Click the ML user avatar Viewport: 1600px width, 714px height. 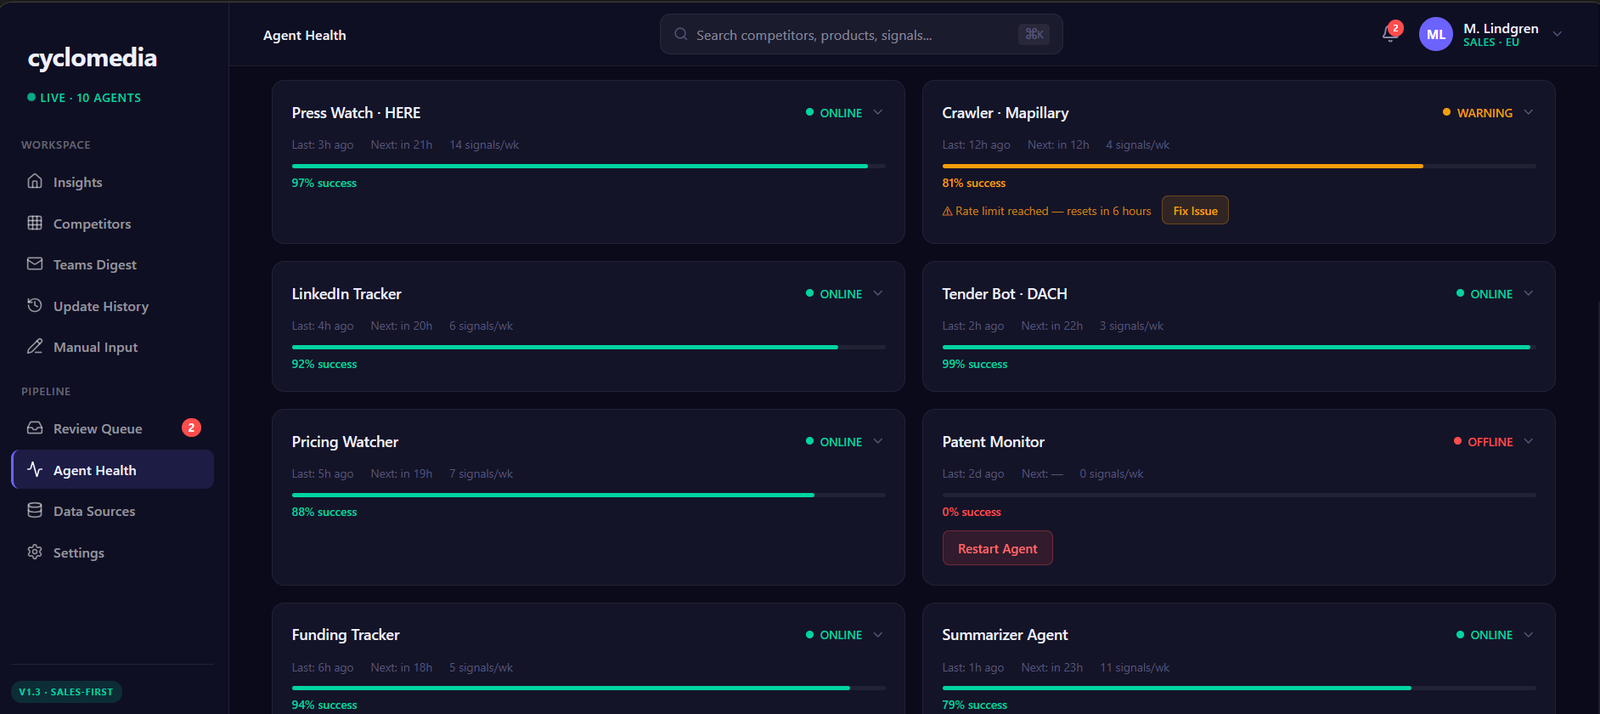[x=1436, y=34]
